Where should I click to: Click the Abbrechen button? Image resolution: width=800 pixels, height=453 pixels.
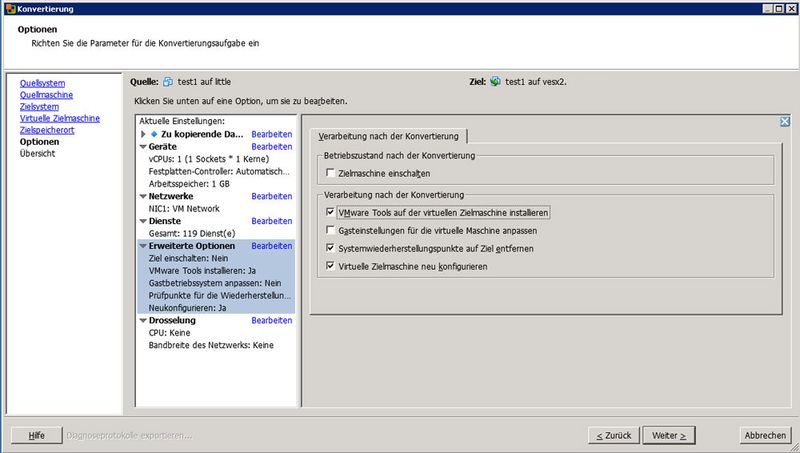click(765, 435)
